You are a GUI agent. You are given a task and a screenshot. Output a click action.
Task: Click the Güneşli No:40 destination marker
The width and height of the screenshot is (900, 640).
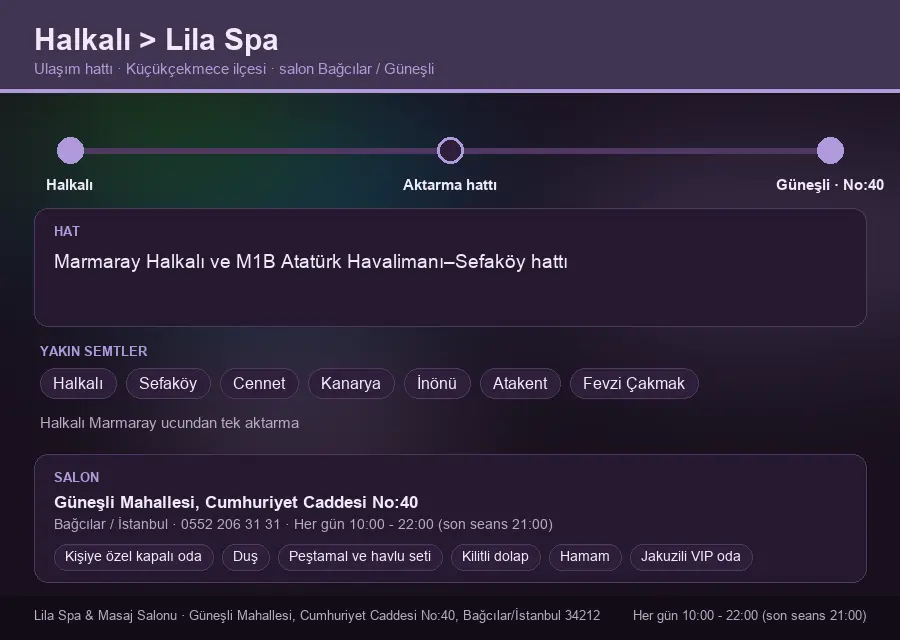pos(830,150)
